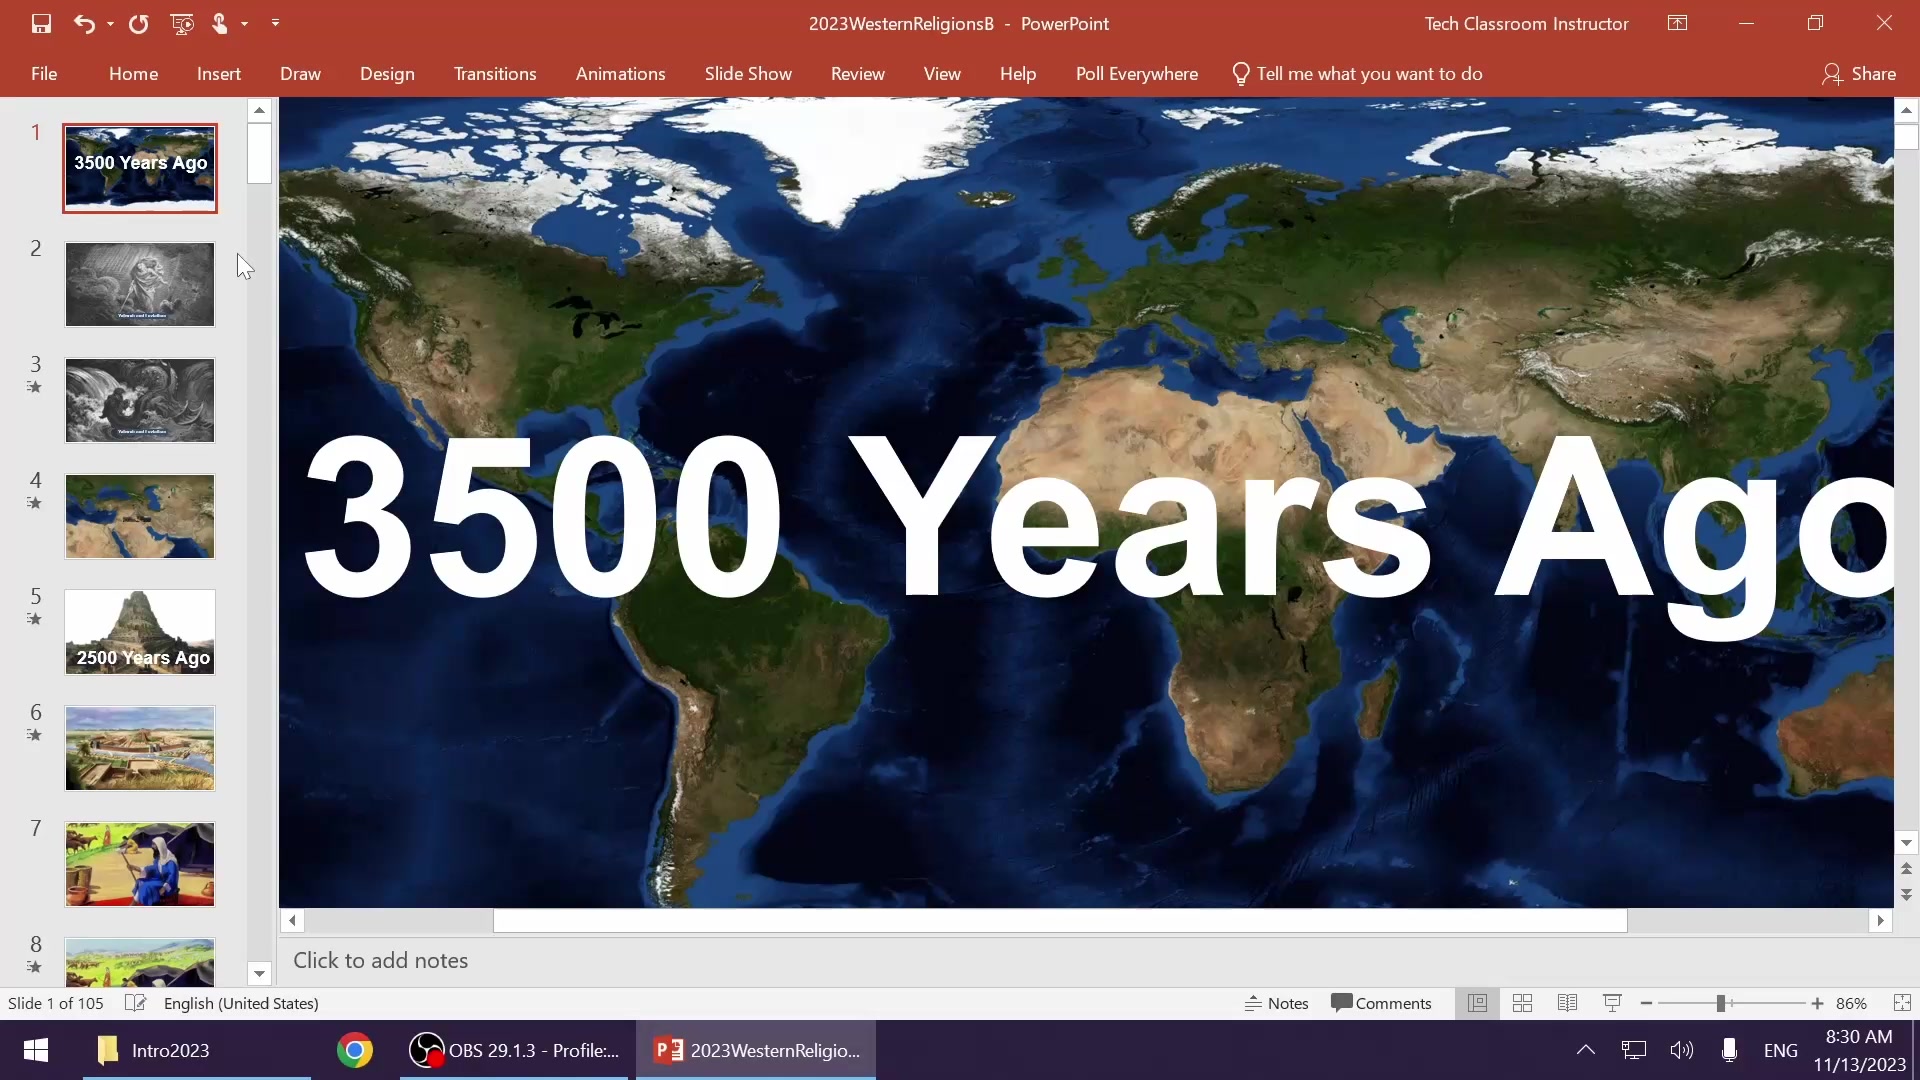Open the Poll Everywhere tab
Image resolution: width=1920 pixels, height=1080 pixels.
[1136, 74]
